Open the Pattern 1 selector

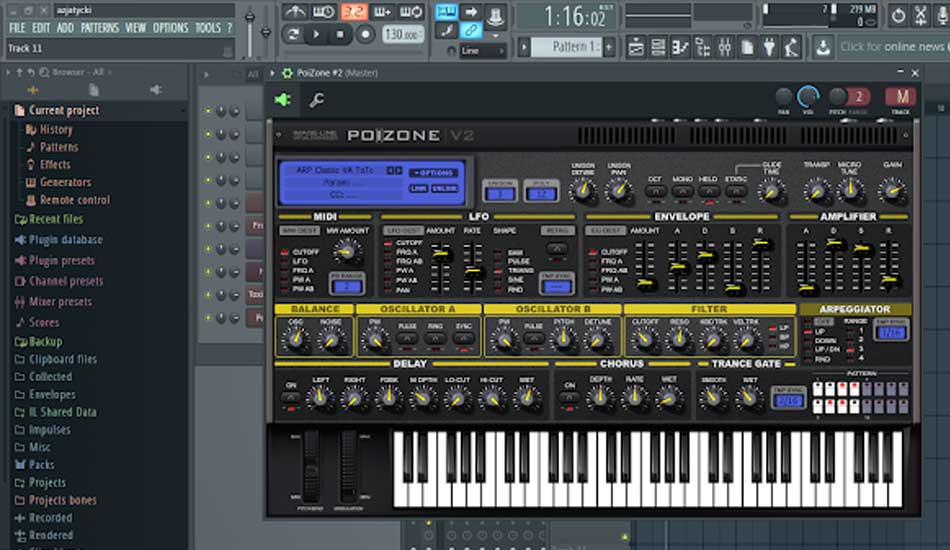click(x=566, y=47)
